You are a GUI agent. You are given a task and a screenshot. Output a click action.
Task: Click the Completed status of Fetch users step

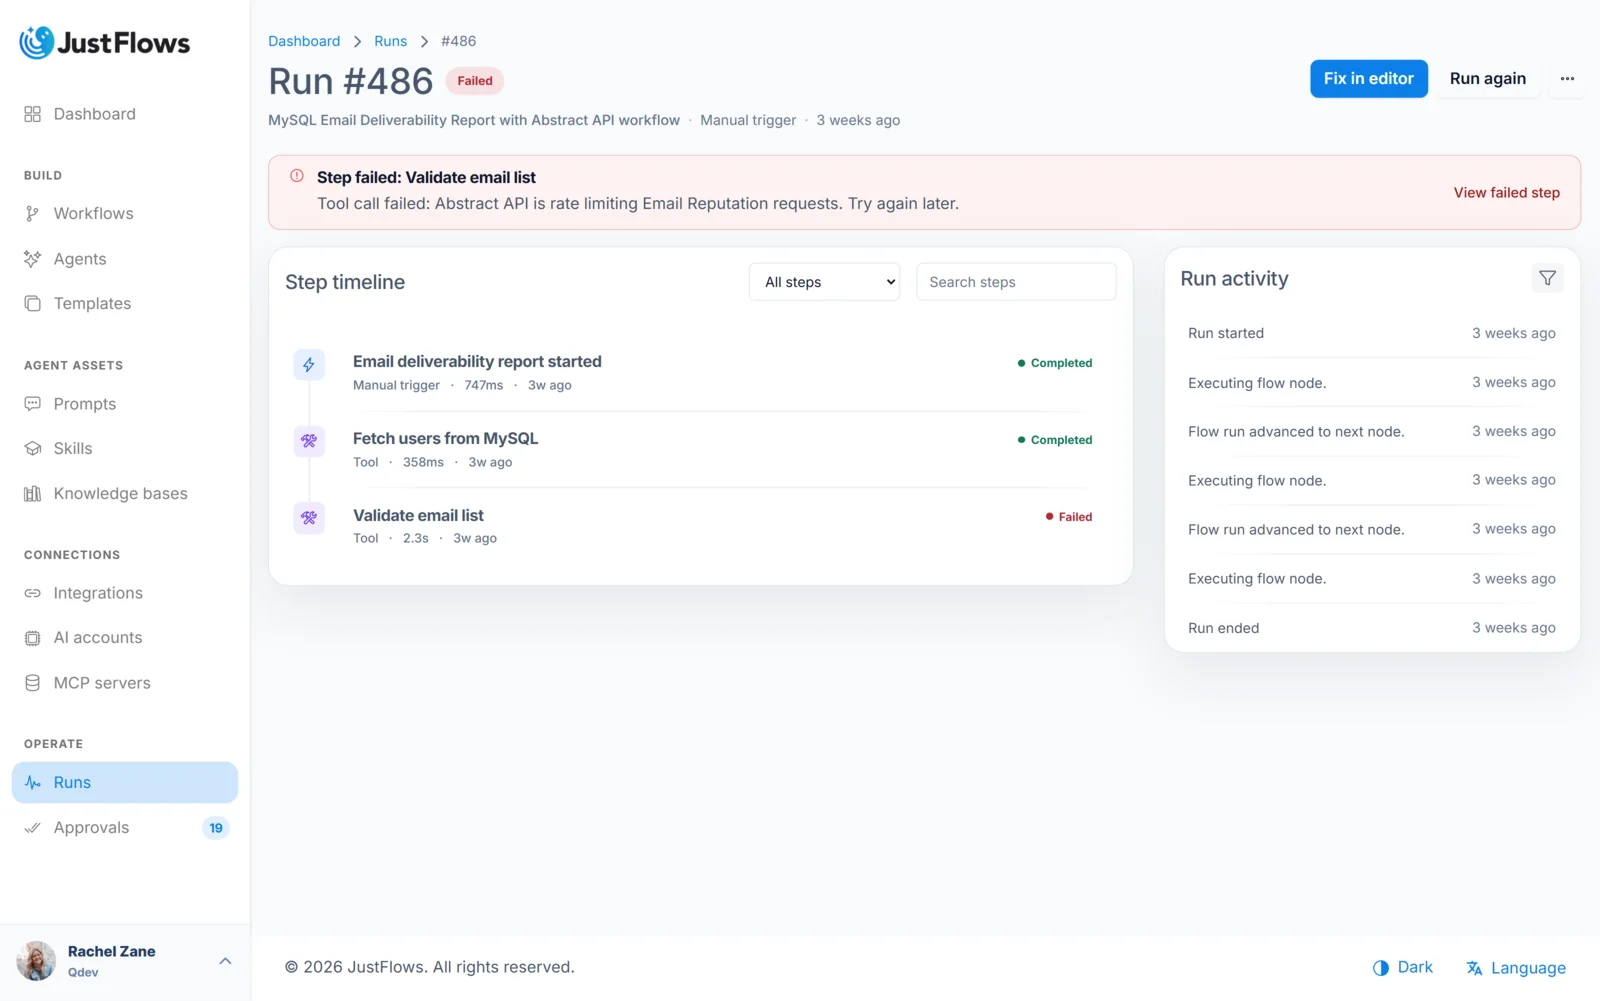pos(1055,440)
